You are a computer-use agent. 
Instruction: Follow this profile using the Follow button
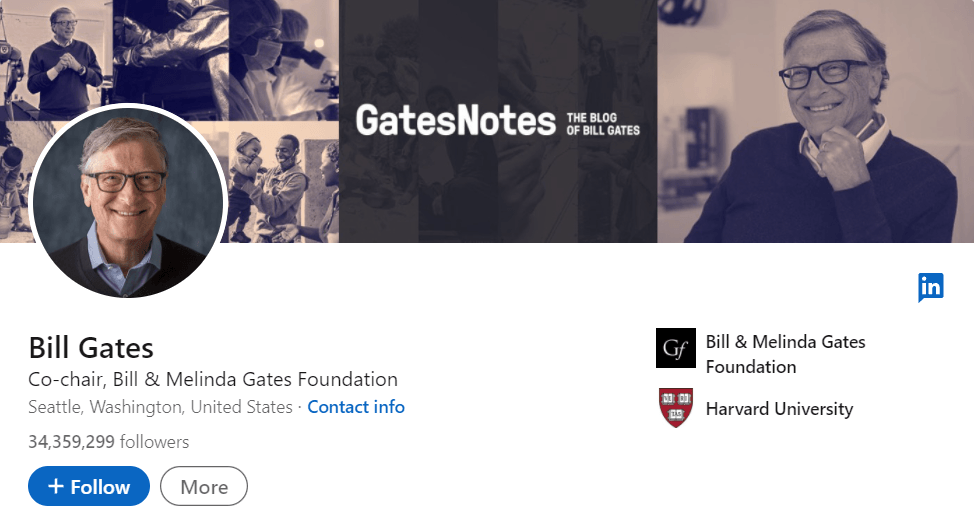(89, 487)
